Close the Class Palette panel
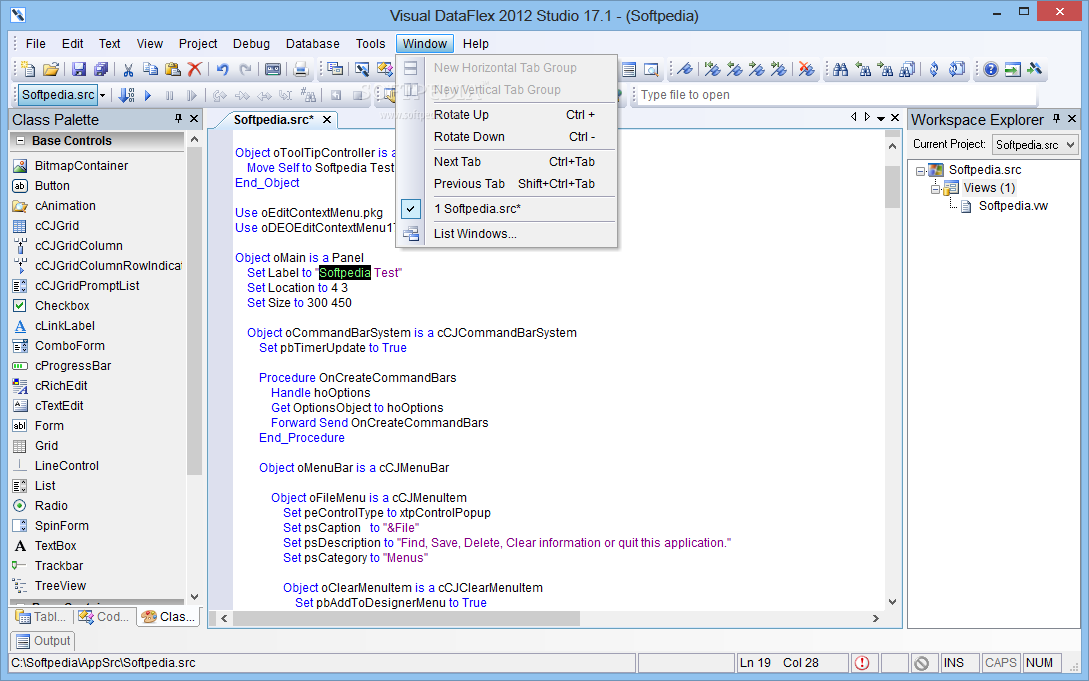1089x681 pixels. pyautogui.click(x=194, y=119)
